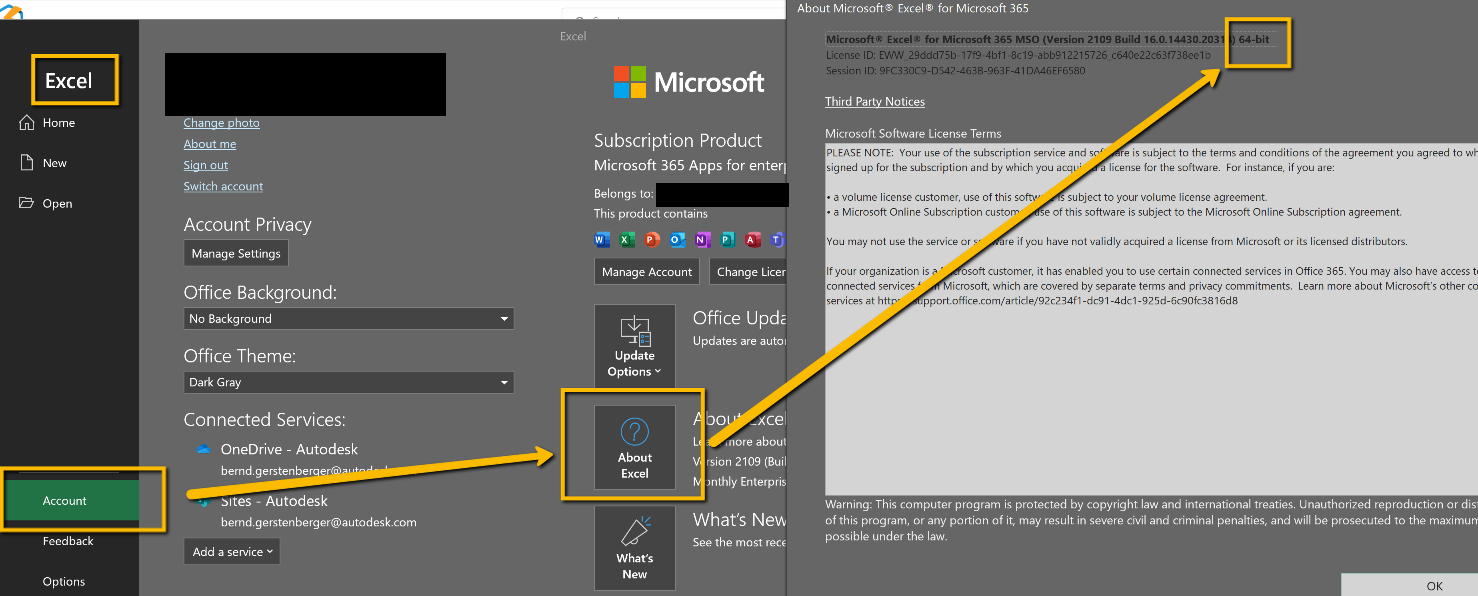Screen dimensions: 1478x596
Task: Click the 'What's New' section heading text
Action: [740, 520]
